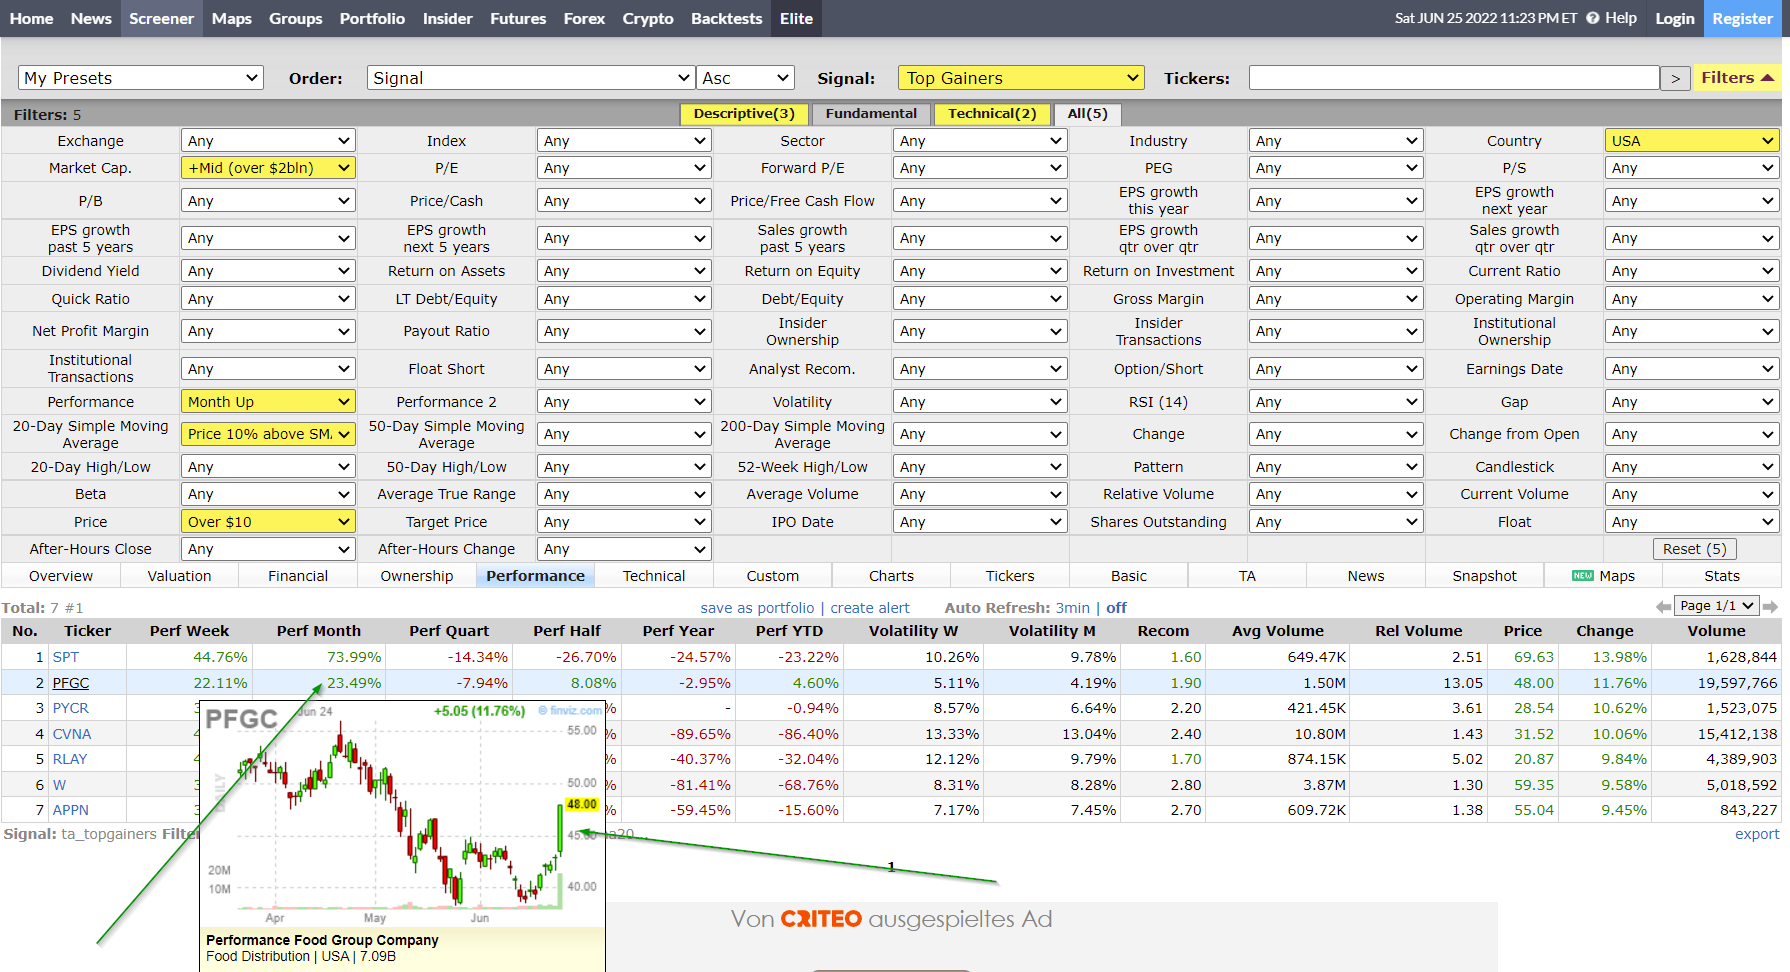Image resolution: width=1790 pixels, height=972 pixels.
Task: Click the Register button
Action: (x=1743, y=18)
